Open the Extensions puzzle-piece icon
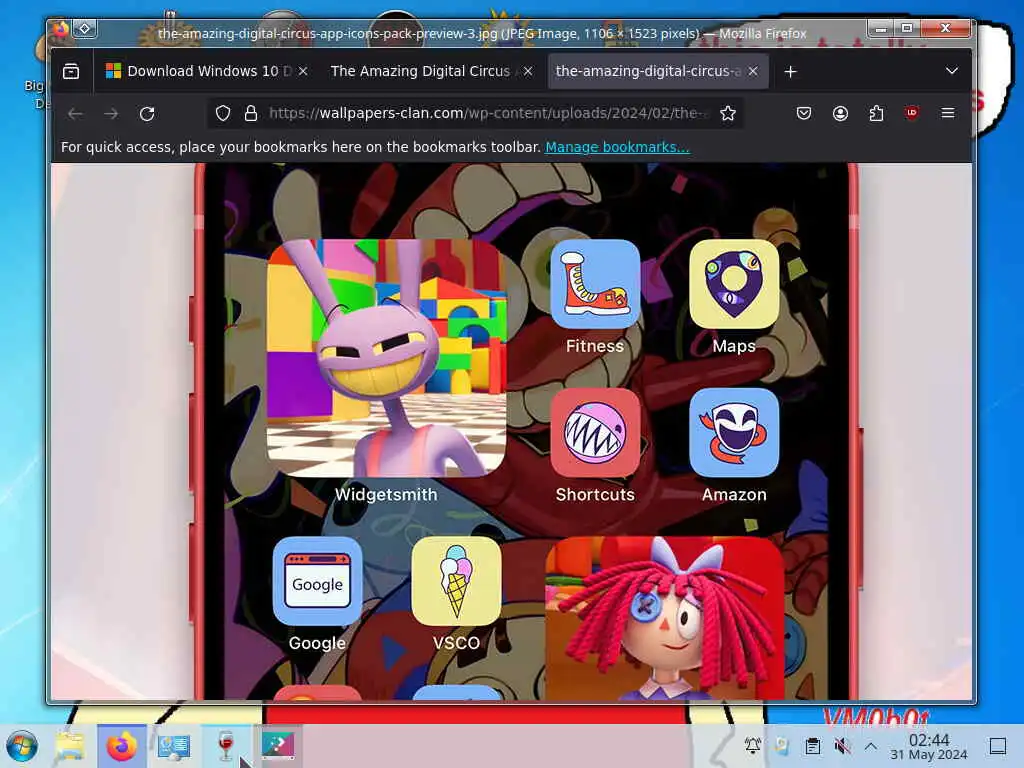Image resolution: width=1024 pixels, height=768 pixels. pos(876,114)
